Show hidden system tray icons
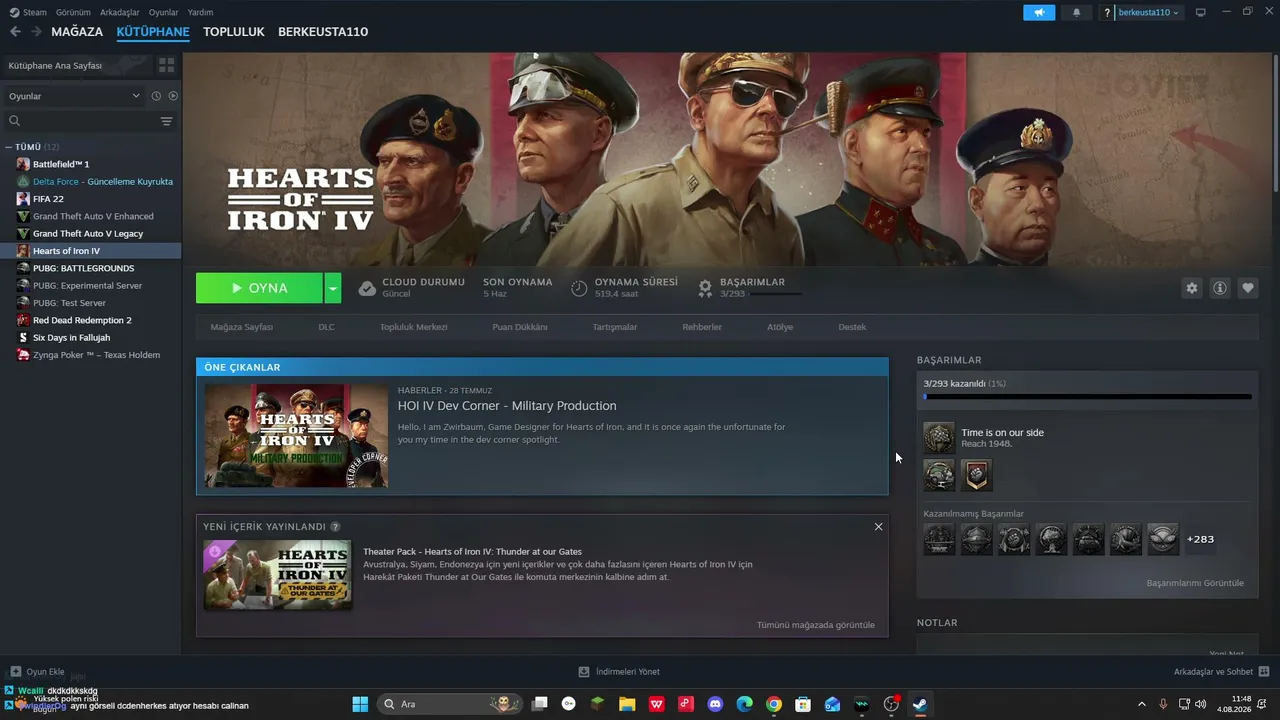 [x=1142, y=704]
